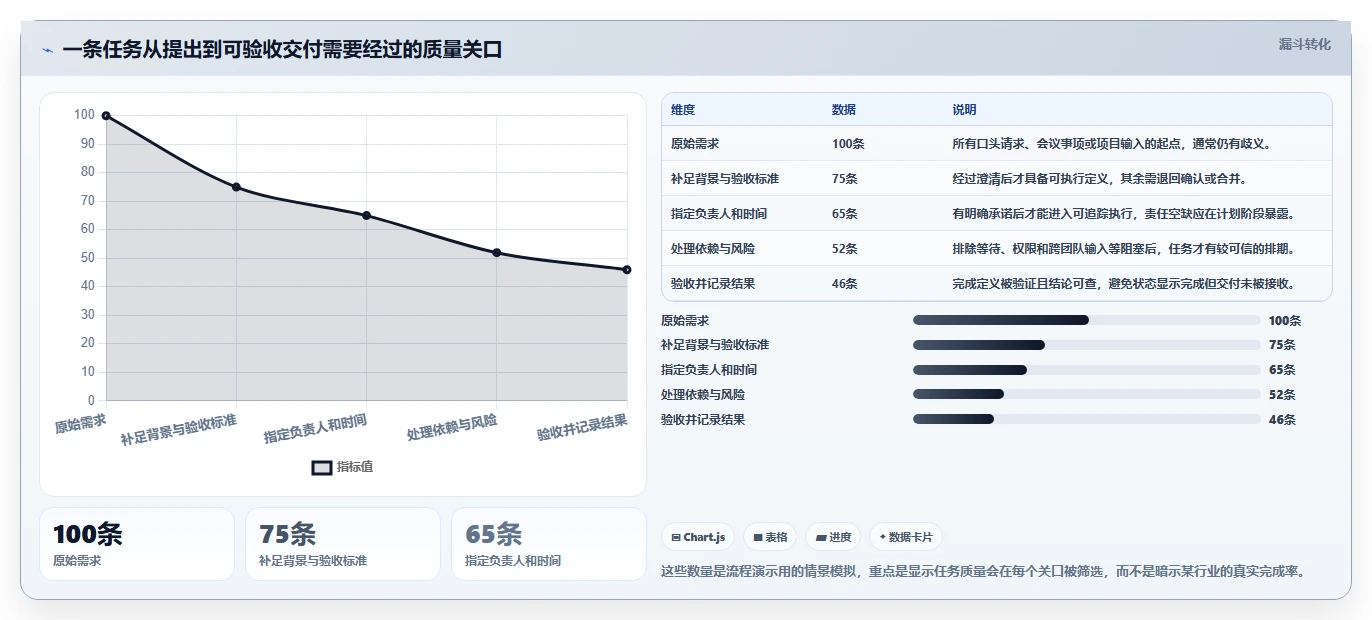The image size is (1372, 620).
Task: Click the 验收并记录结果 progress bar
Action: 1086,420
